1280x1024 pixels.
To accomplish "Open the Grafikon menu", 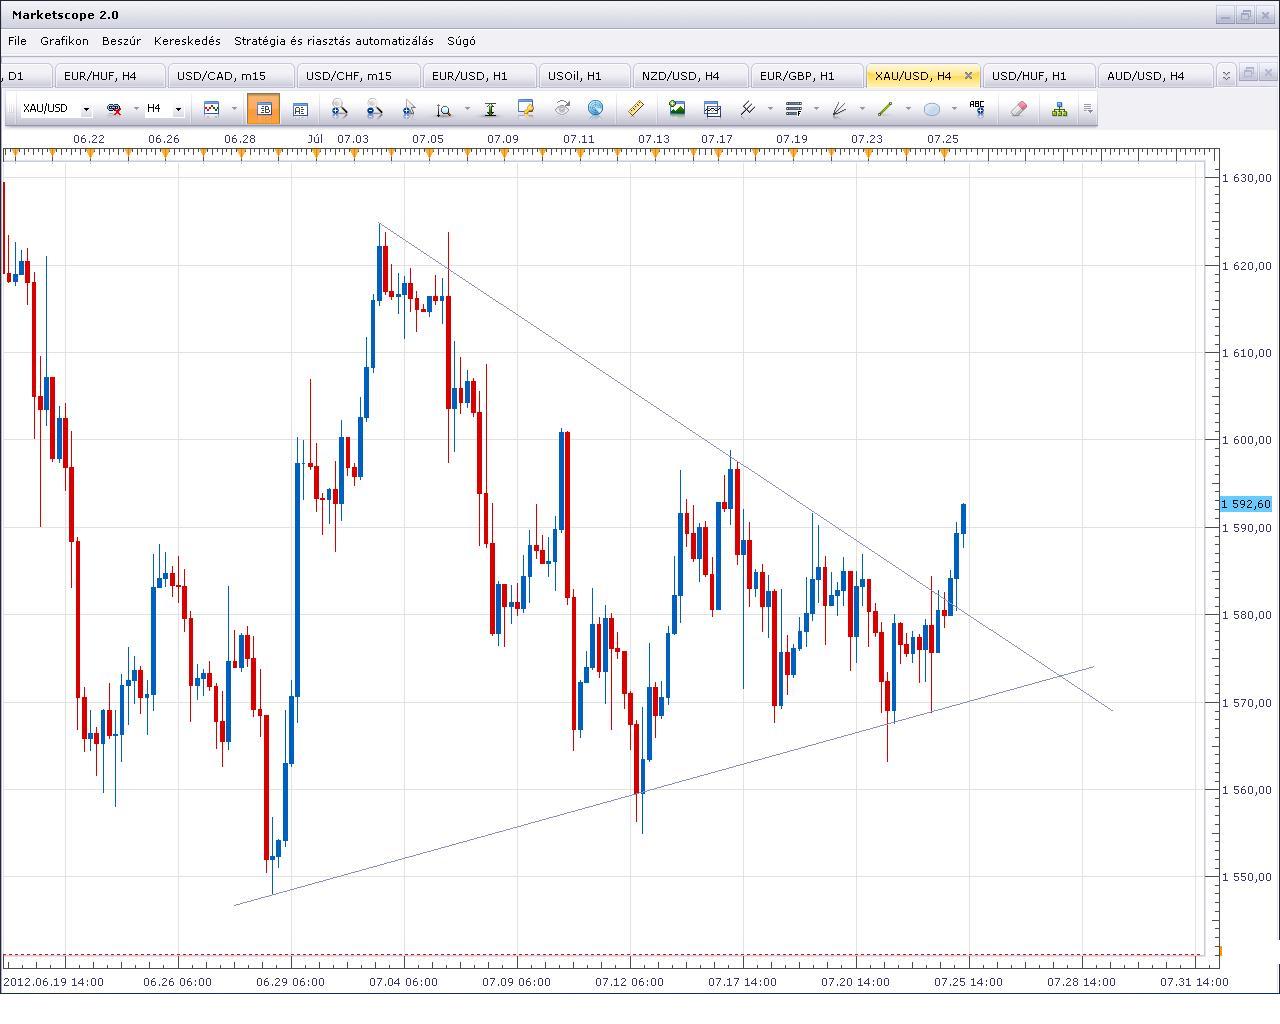I will pyautogui.click(x=64, y=41).
